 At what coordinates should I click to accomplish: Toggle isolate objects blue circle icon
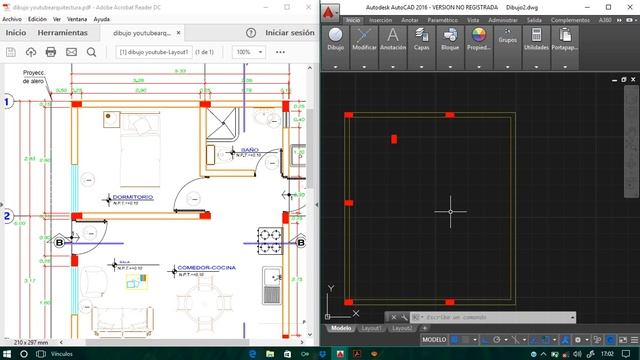(610, 340)
